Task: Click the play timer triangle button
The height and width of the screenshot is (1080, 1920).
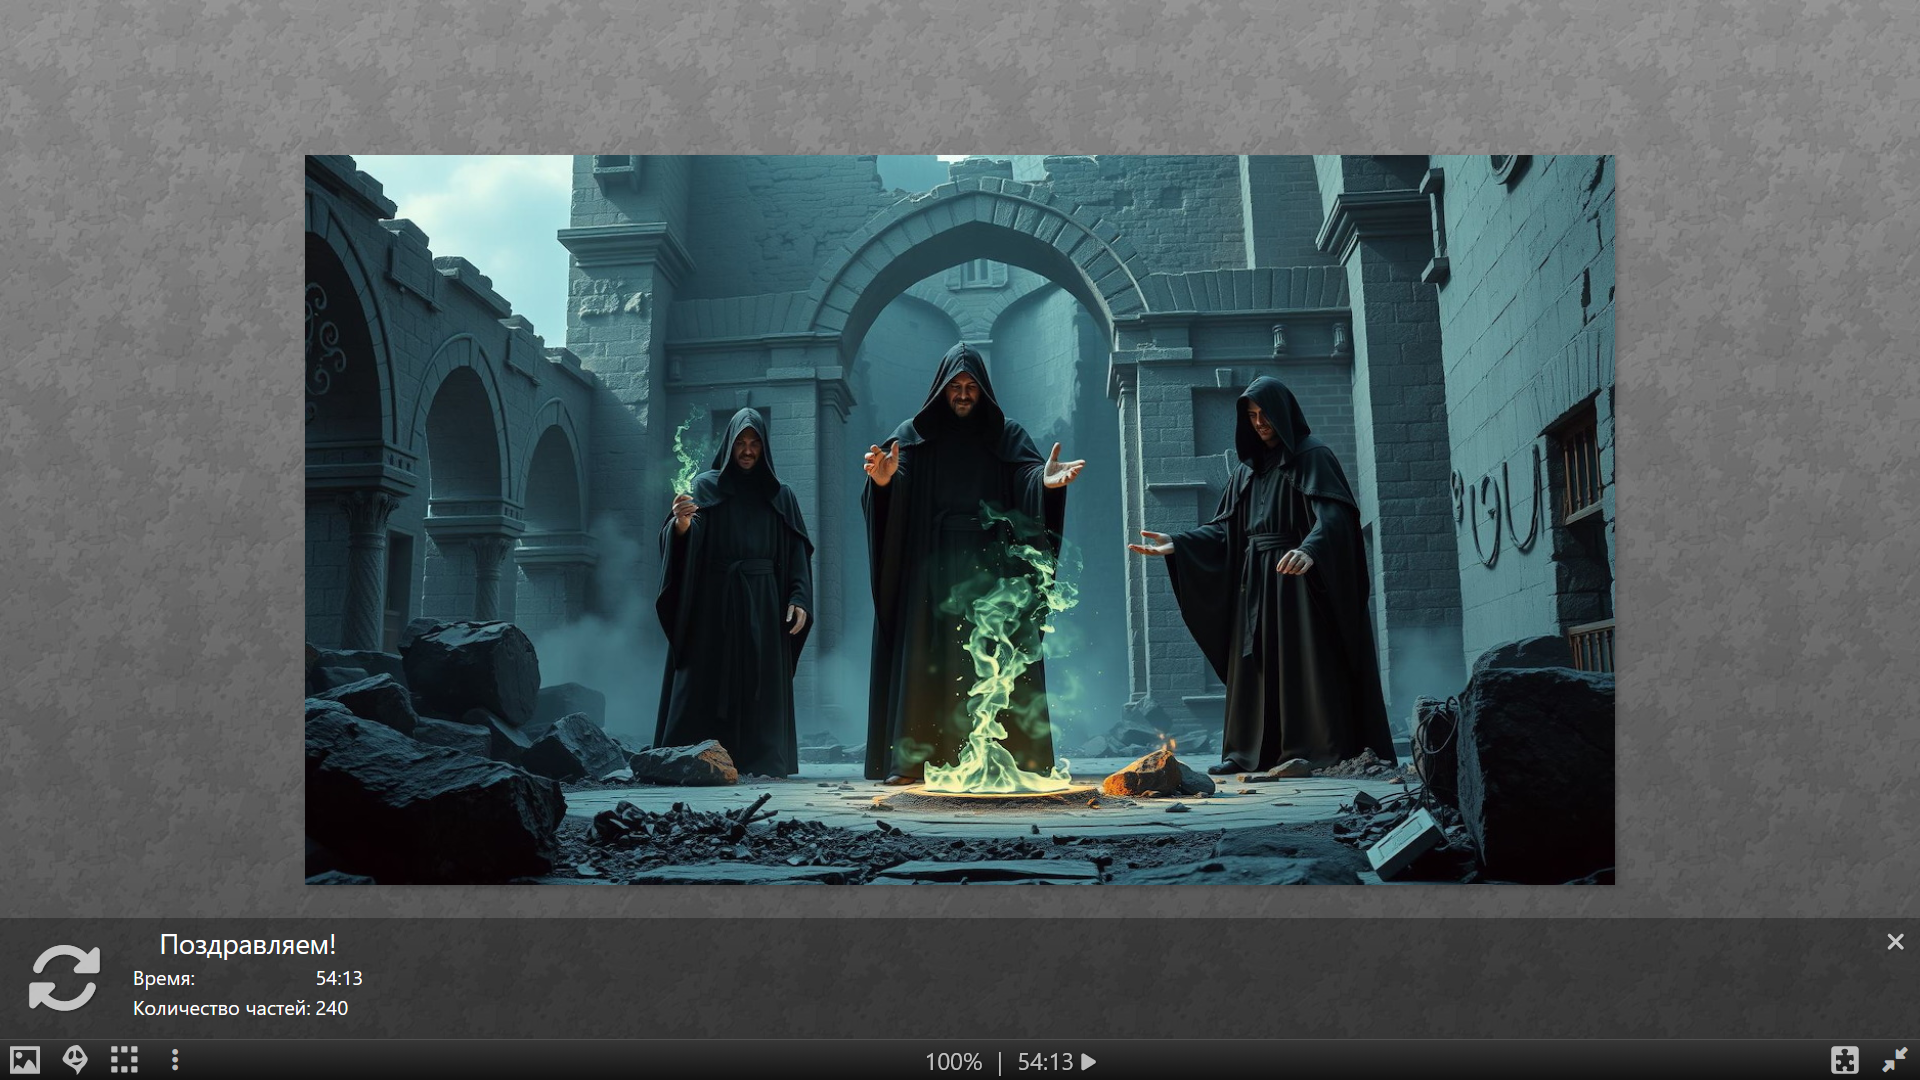Action: coord(1089,1062)
